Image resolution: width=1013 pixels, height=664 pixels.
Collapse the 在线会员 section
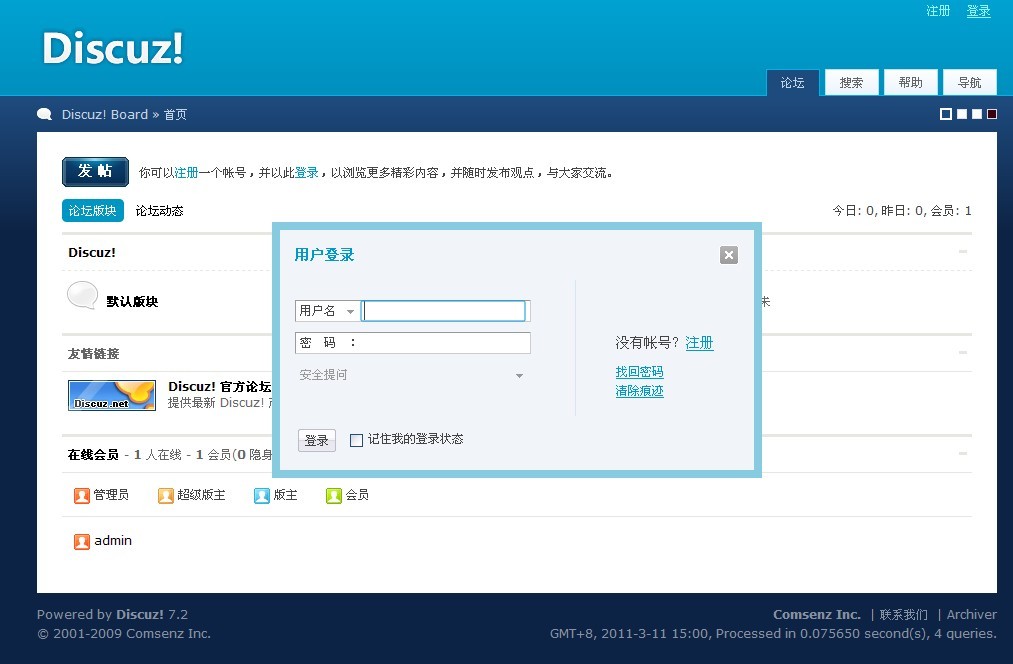pos(963,453)
